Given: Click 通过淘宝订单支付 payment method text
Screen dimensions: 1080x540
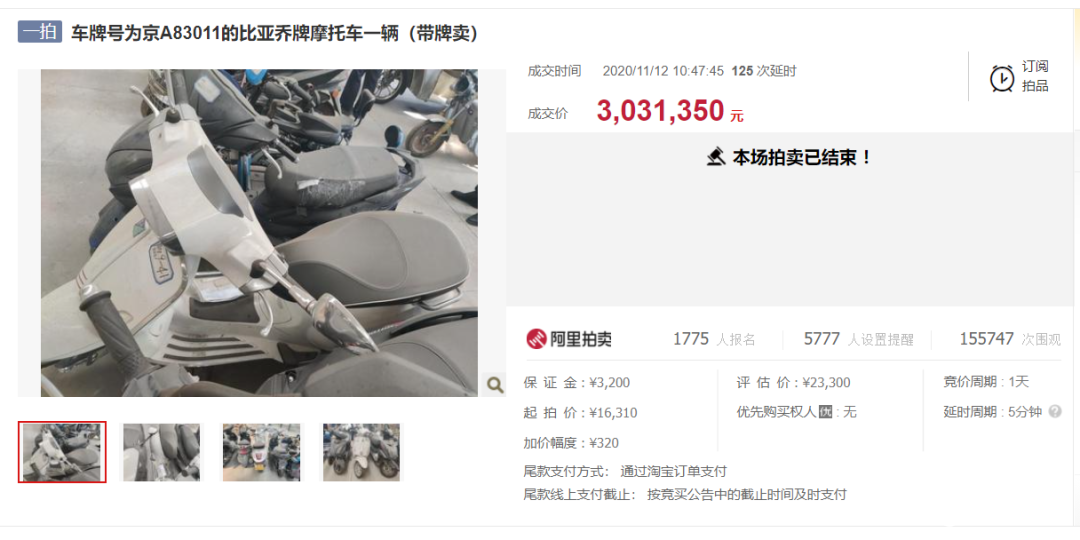Looking at the screenshot, I should [674, 472].
